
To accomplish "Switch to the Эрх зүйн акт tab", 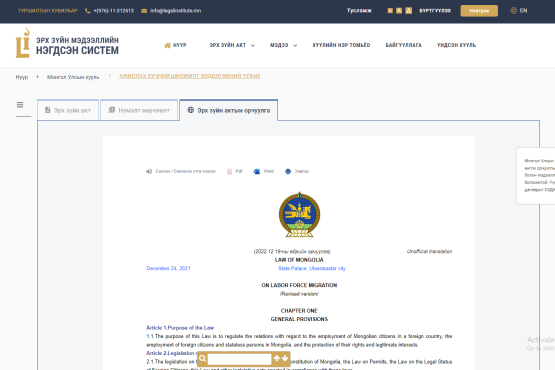I will point(68,110).
